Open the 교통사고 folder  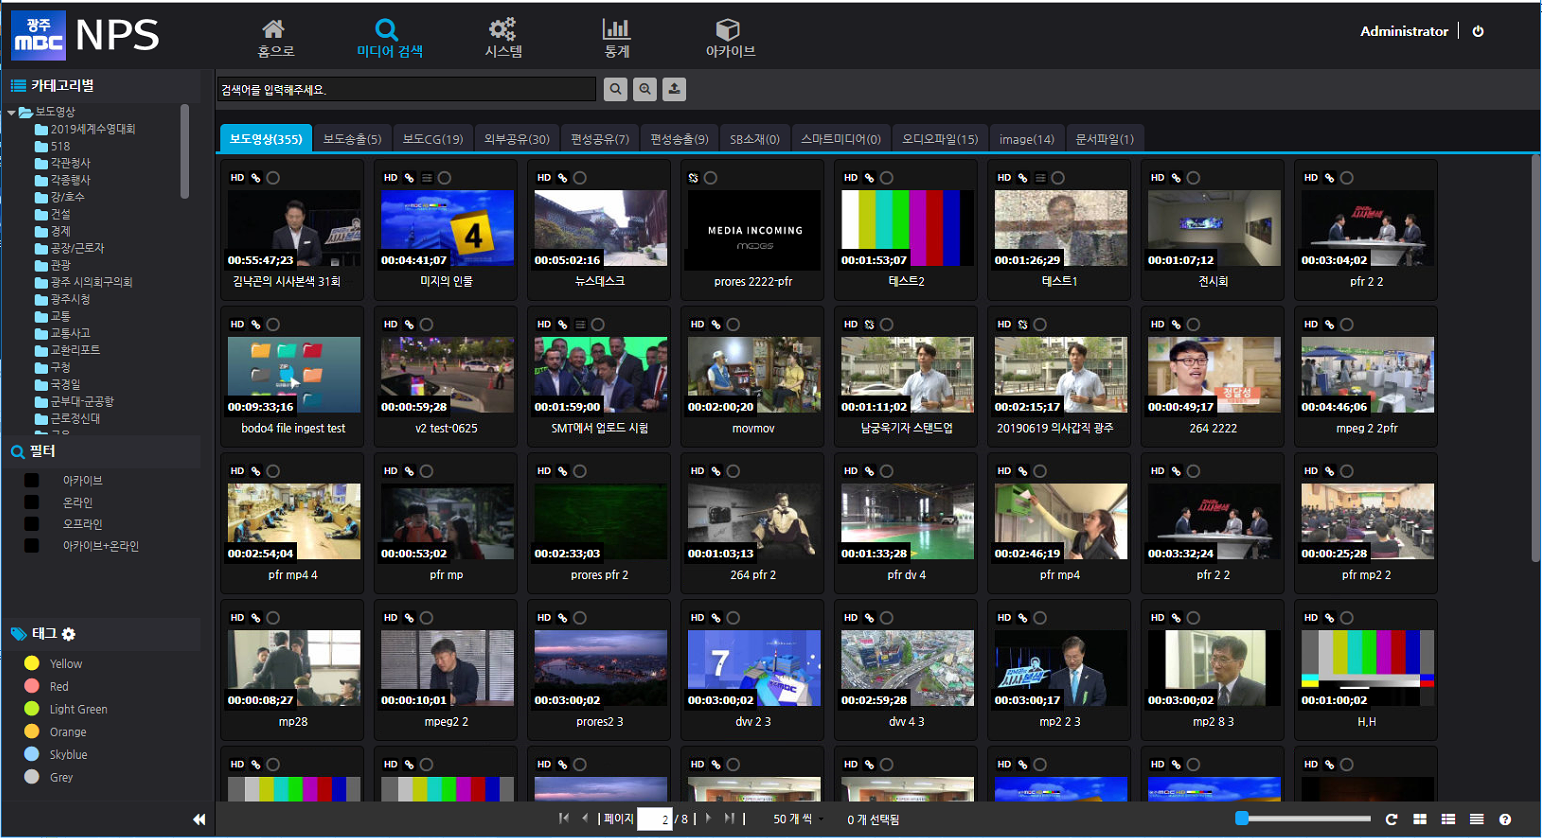[62, 333]
